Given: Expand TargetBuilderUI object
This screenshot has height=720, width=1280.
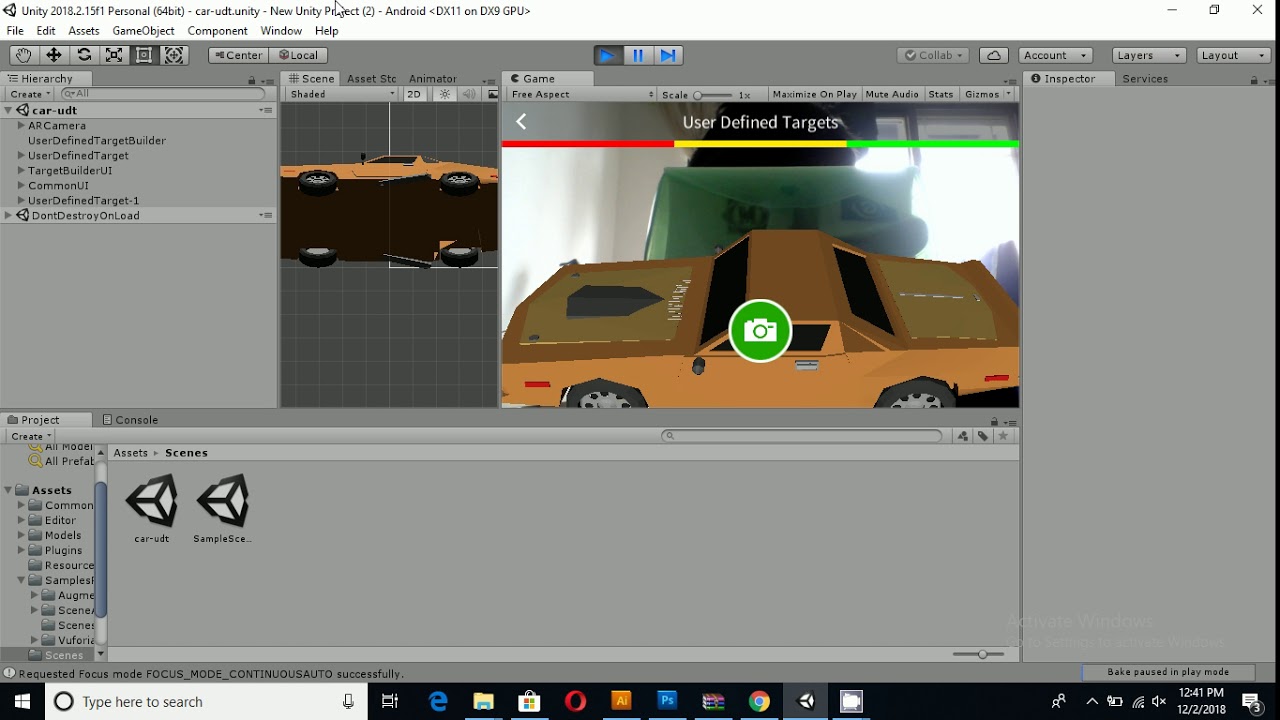Looking at the screenshot, I should [x=21, y=171].
